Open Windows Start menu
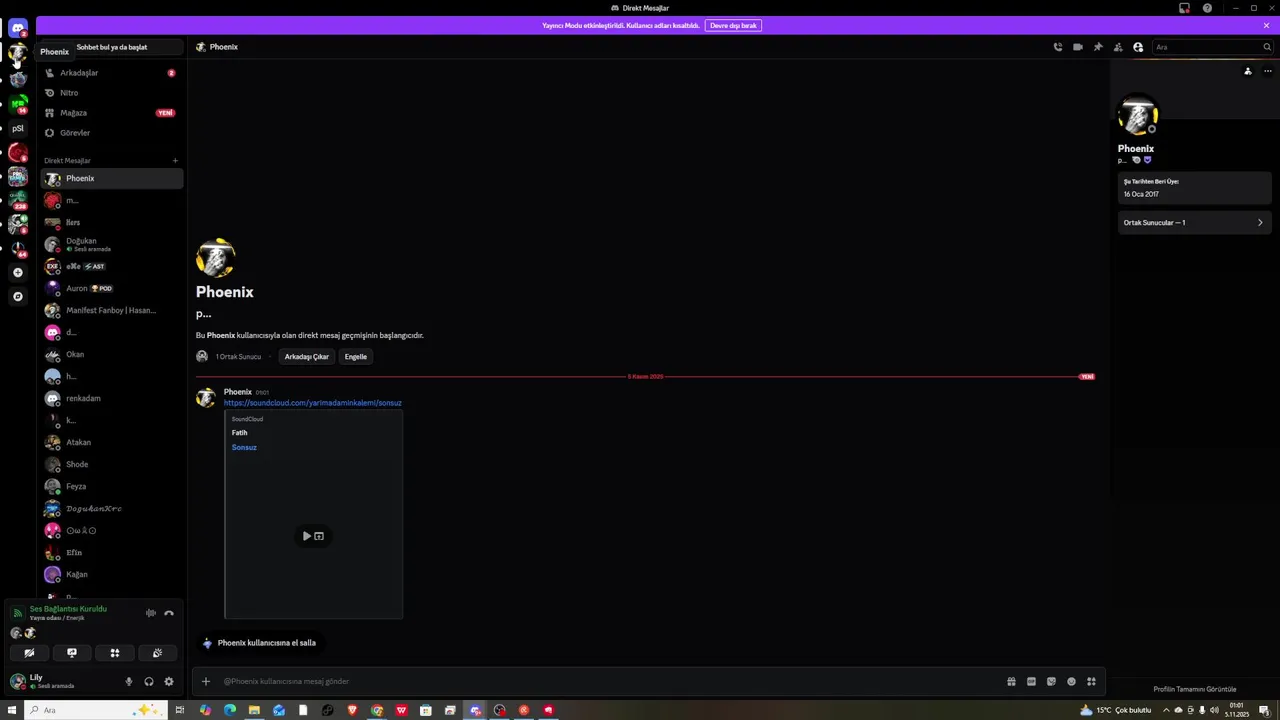Viewport: 1280px width, 720px height. pyautogui.click(x=12, y=710)
